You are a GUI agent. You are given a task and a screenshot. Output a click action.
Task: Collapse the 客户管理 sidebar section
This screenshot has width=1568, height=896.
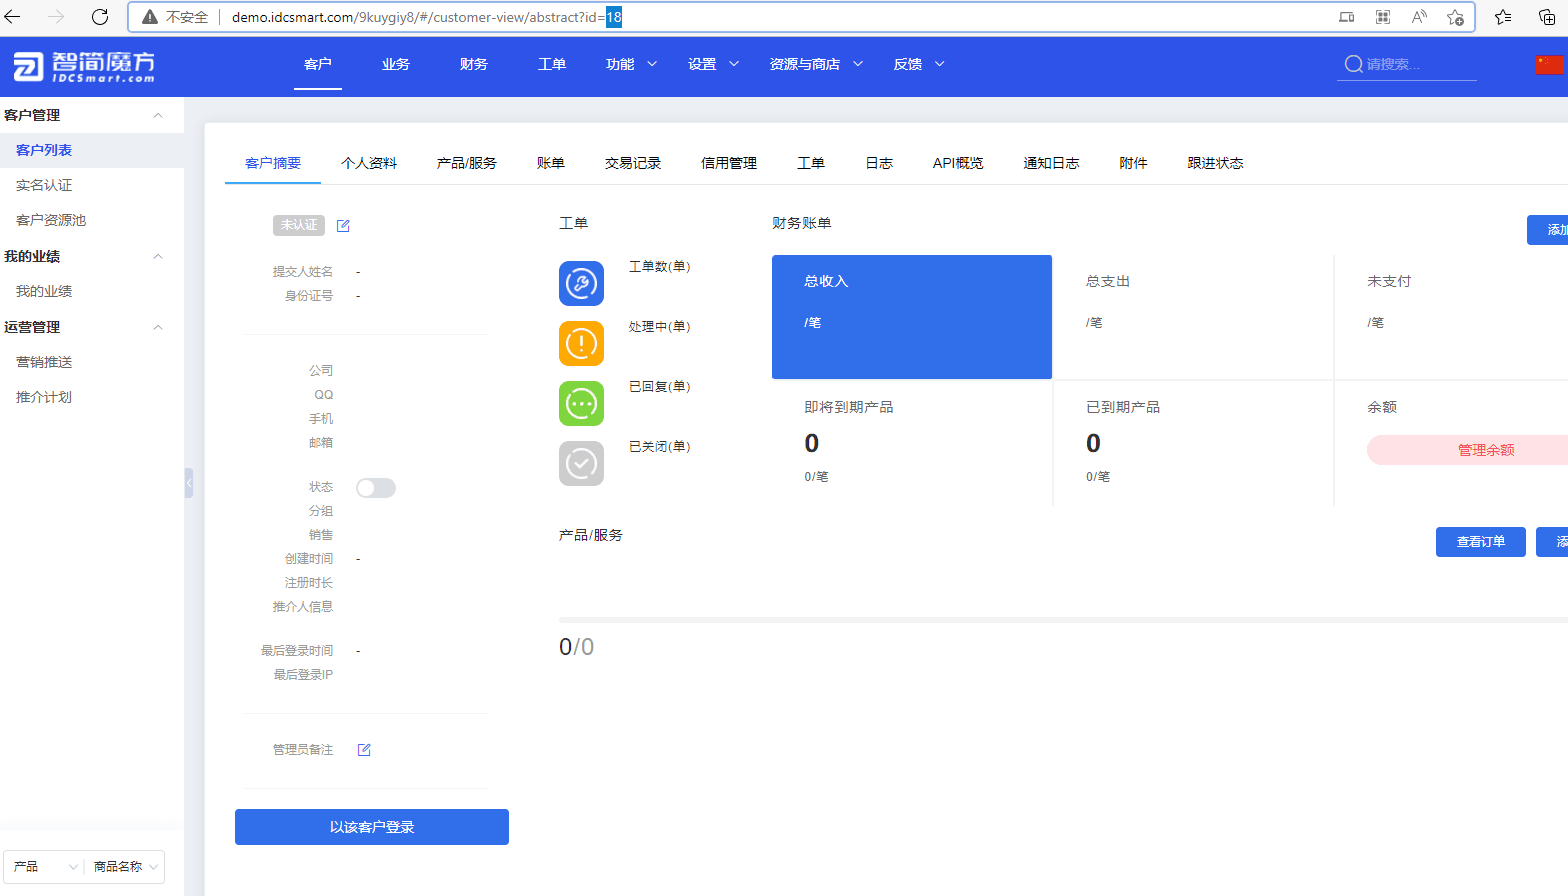coord(158,116)
